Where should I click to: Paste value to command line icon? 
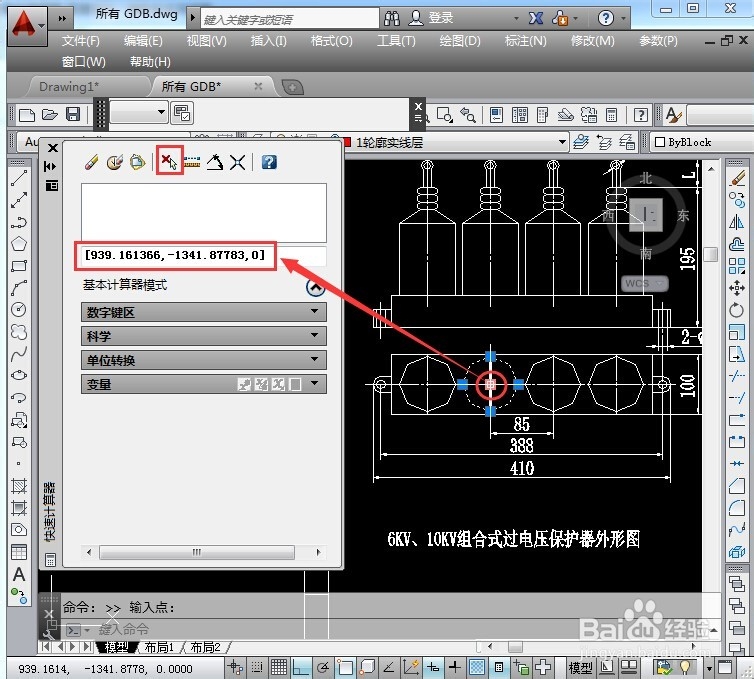pos(137,163)
